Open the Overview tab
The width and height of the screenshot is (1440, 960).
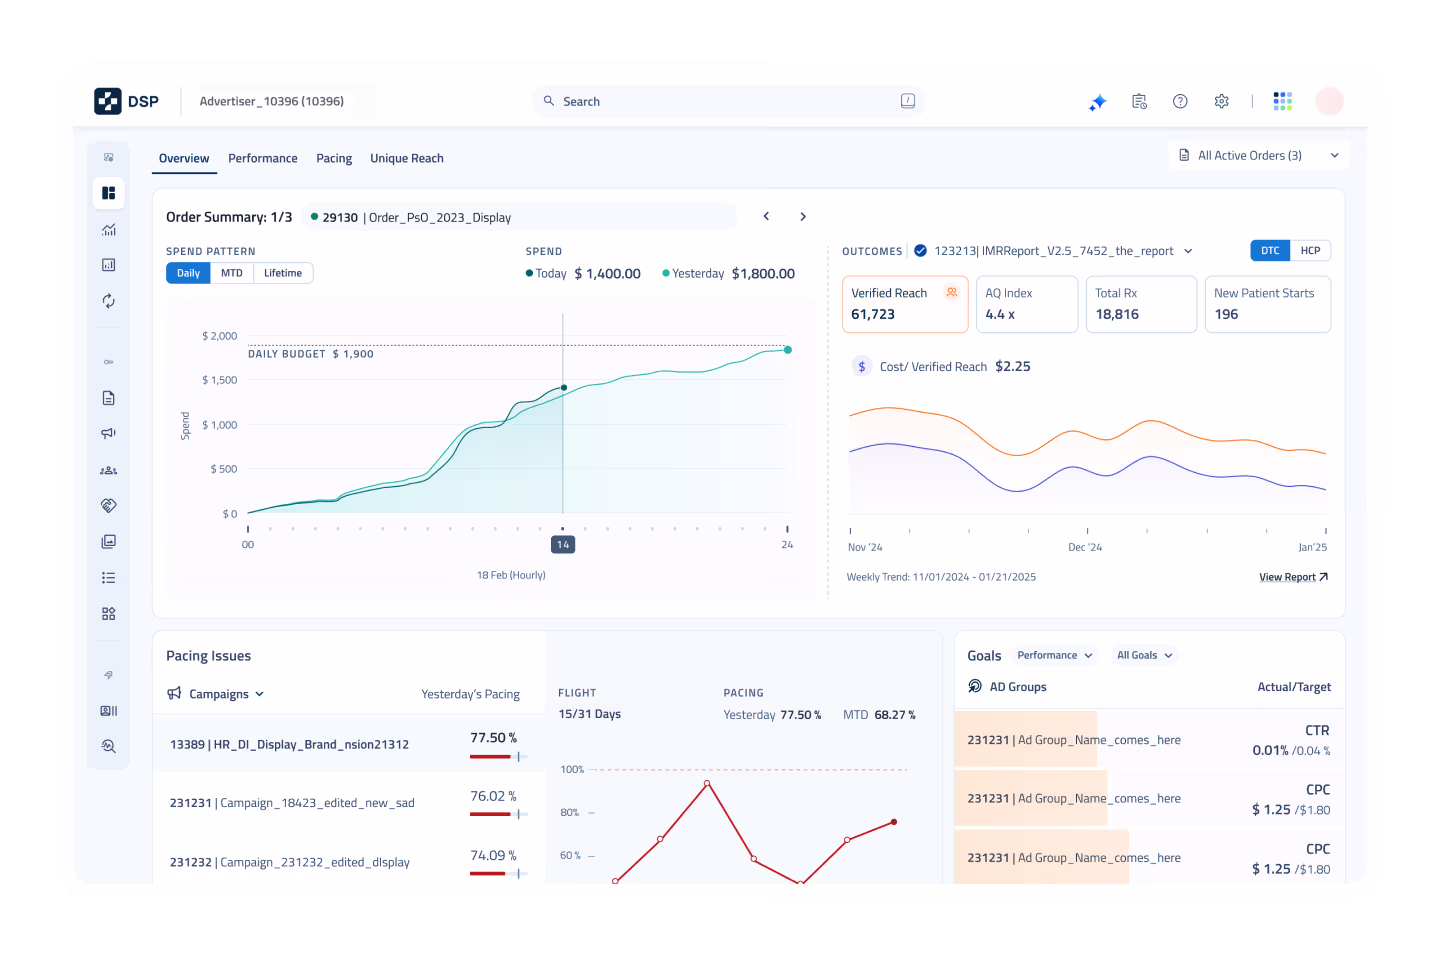coord(184,159)
